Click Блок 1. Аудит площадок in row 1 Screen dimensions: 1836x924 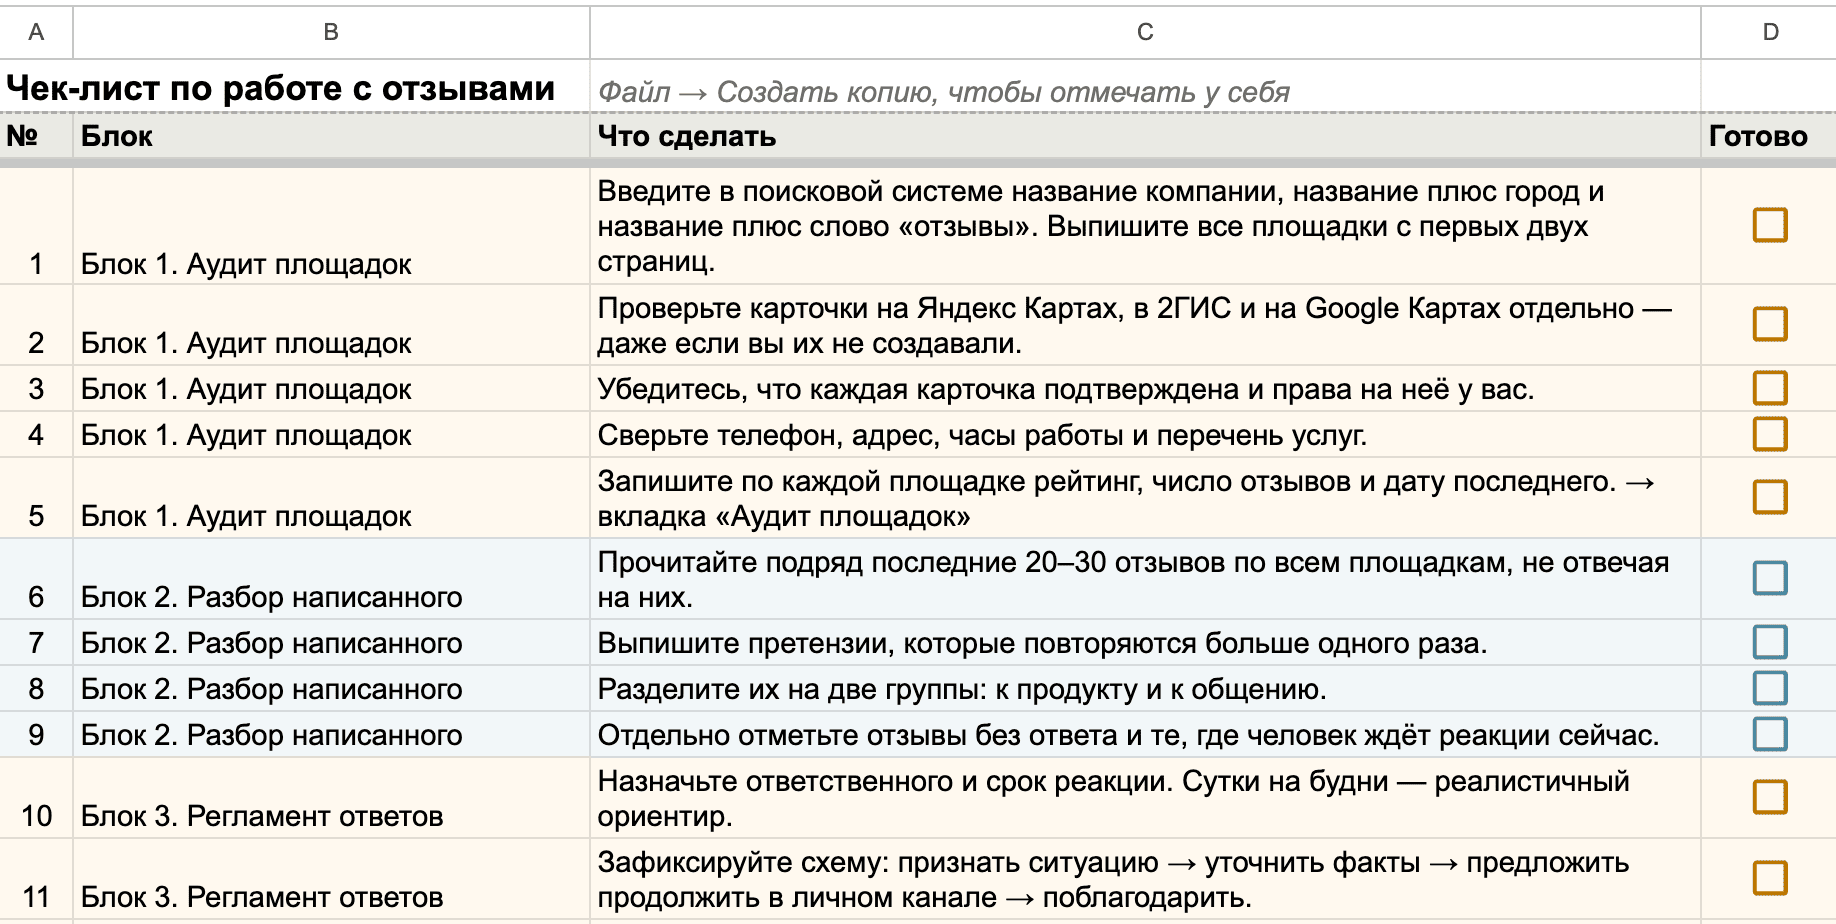[x=331, y=226]
